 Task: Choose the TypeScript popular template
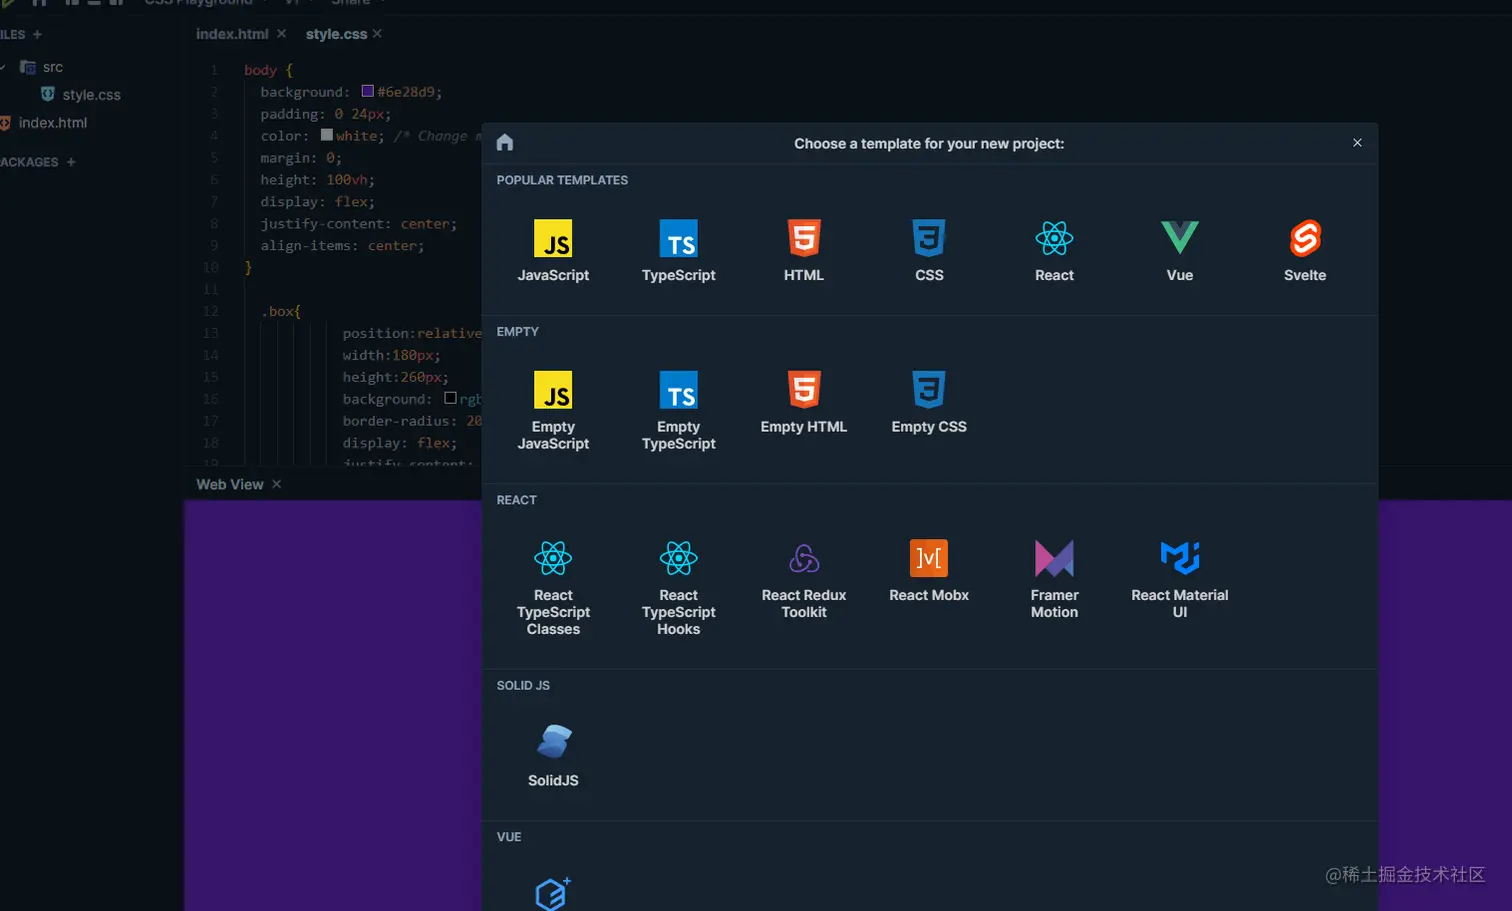click(x=679, y=250)
